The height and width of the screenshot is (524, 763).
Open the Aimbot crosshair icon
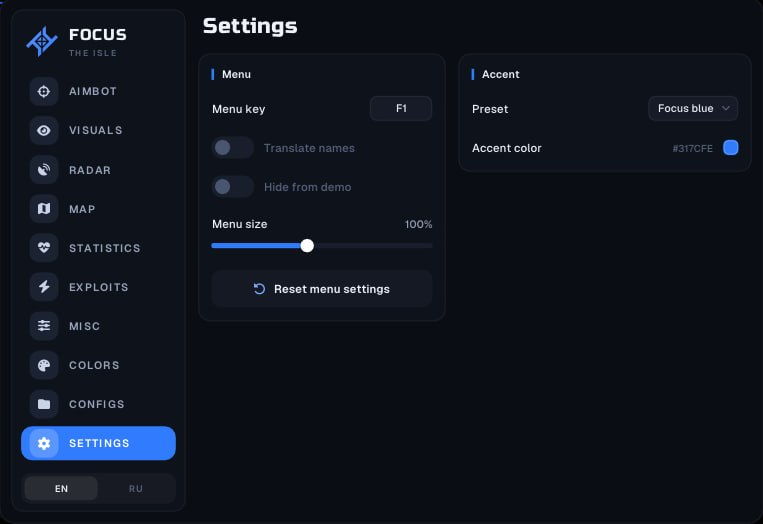point(44,91)
